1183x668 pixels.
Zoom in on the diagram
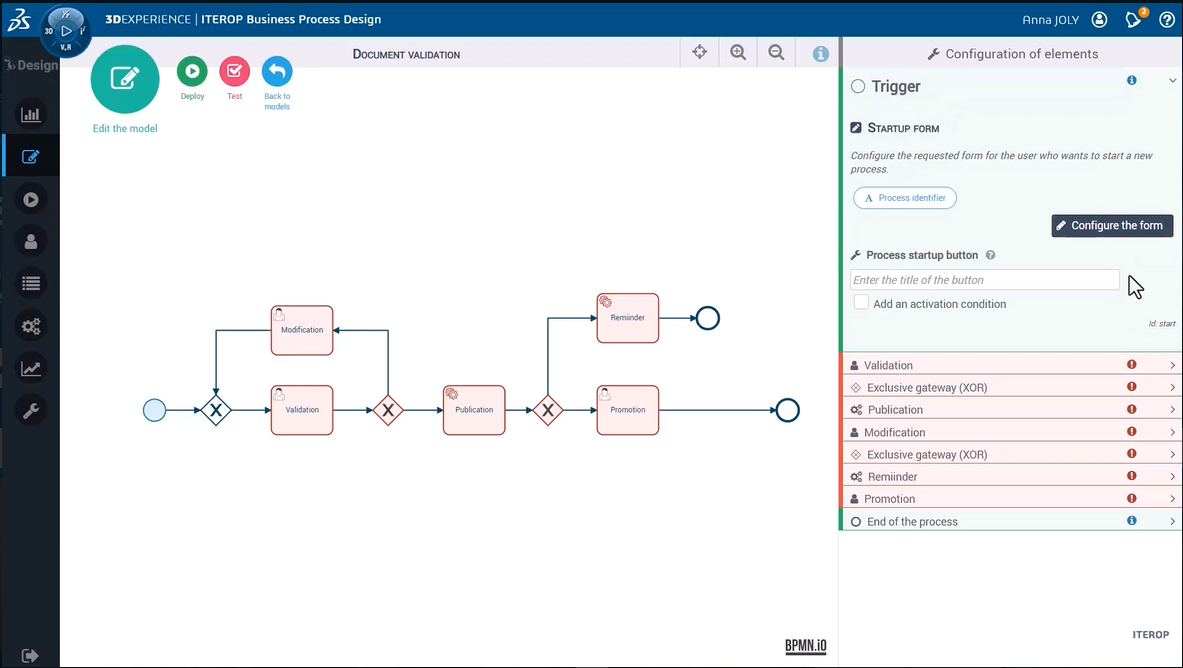(738, 52)
